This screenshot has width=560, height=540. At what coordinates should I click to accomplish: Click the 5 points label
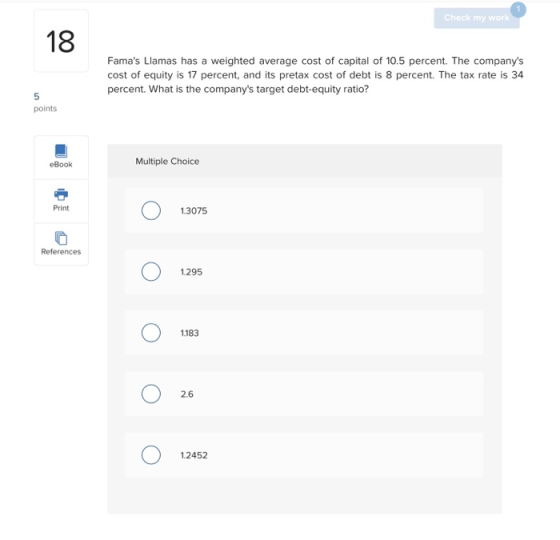45,102
